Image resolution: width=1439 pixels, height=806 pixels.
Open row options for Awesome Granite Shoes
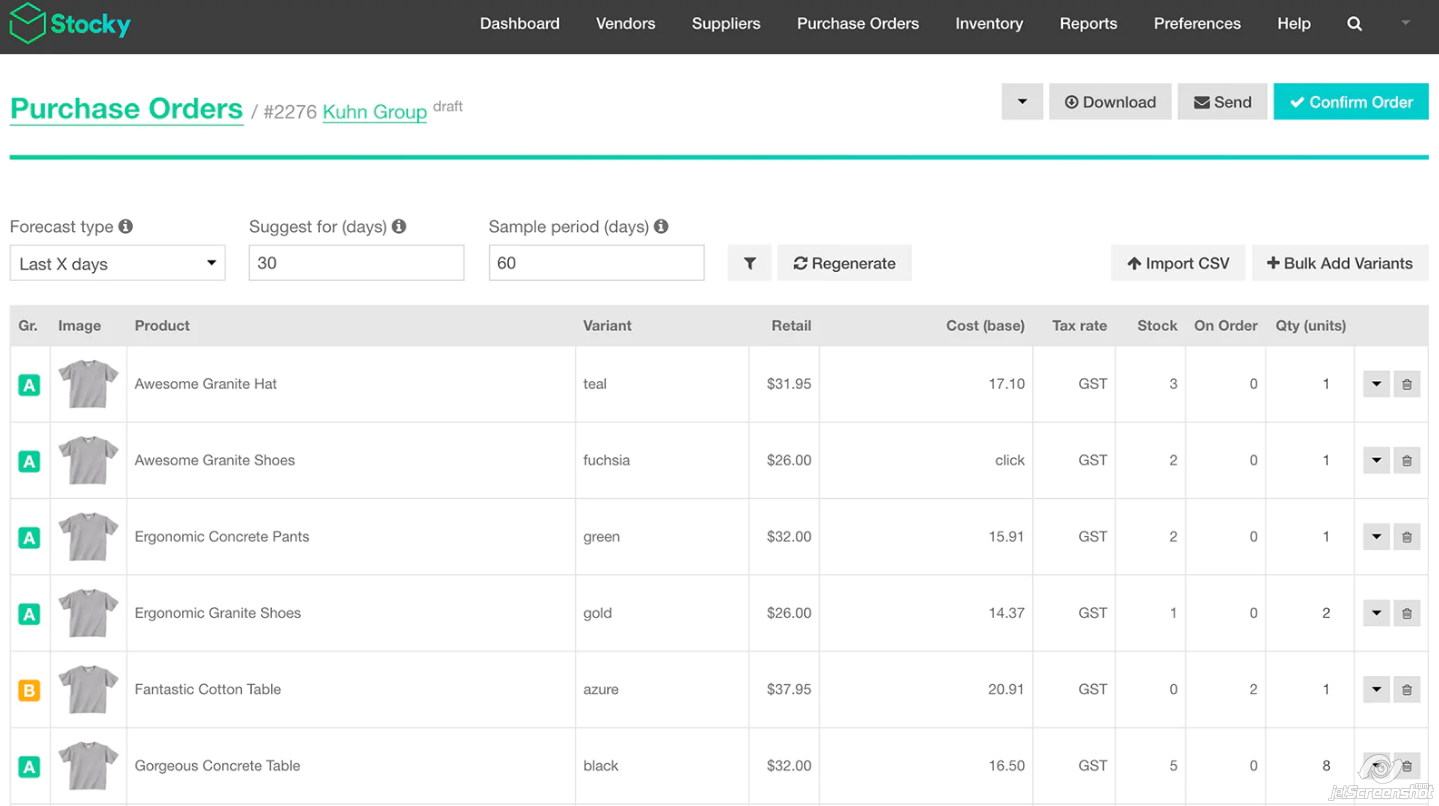(x=1376, y=461)
